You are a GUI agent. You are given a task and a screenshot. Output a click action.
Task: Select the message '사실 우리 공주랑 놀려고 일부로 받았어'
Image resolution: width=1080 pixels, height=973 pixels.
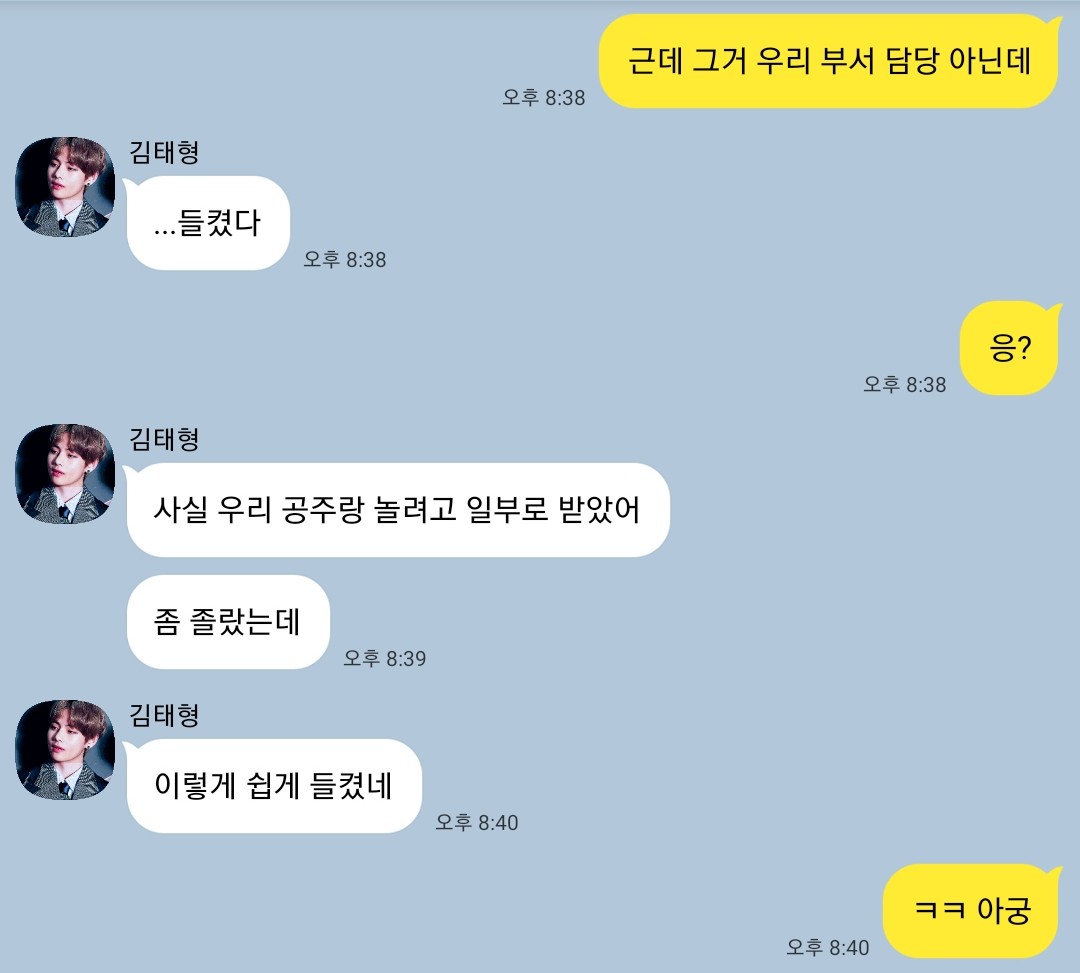[x=397, y=510]
